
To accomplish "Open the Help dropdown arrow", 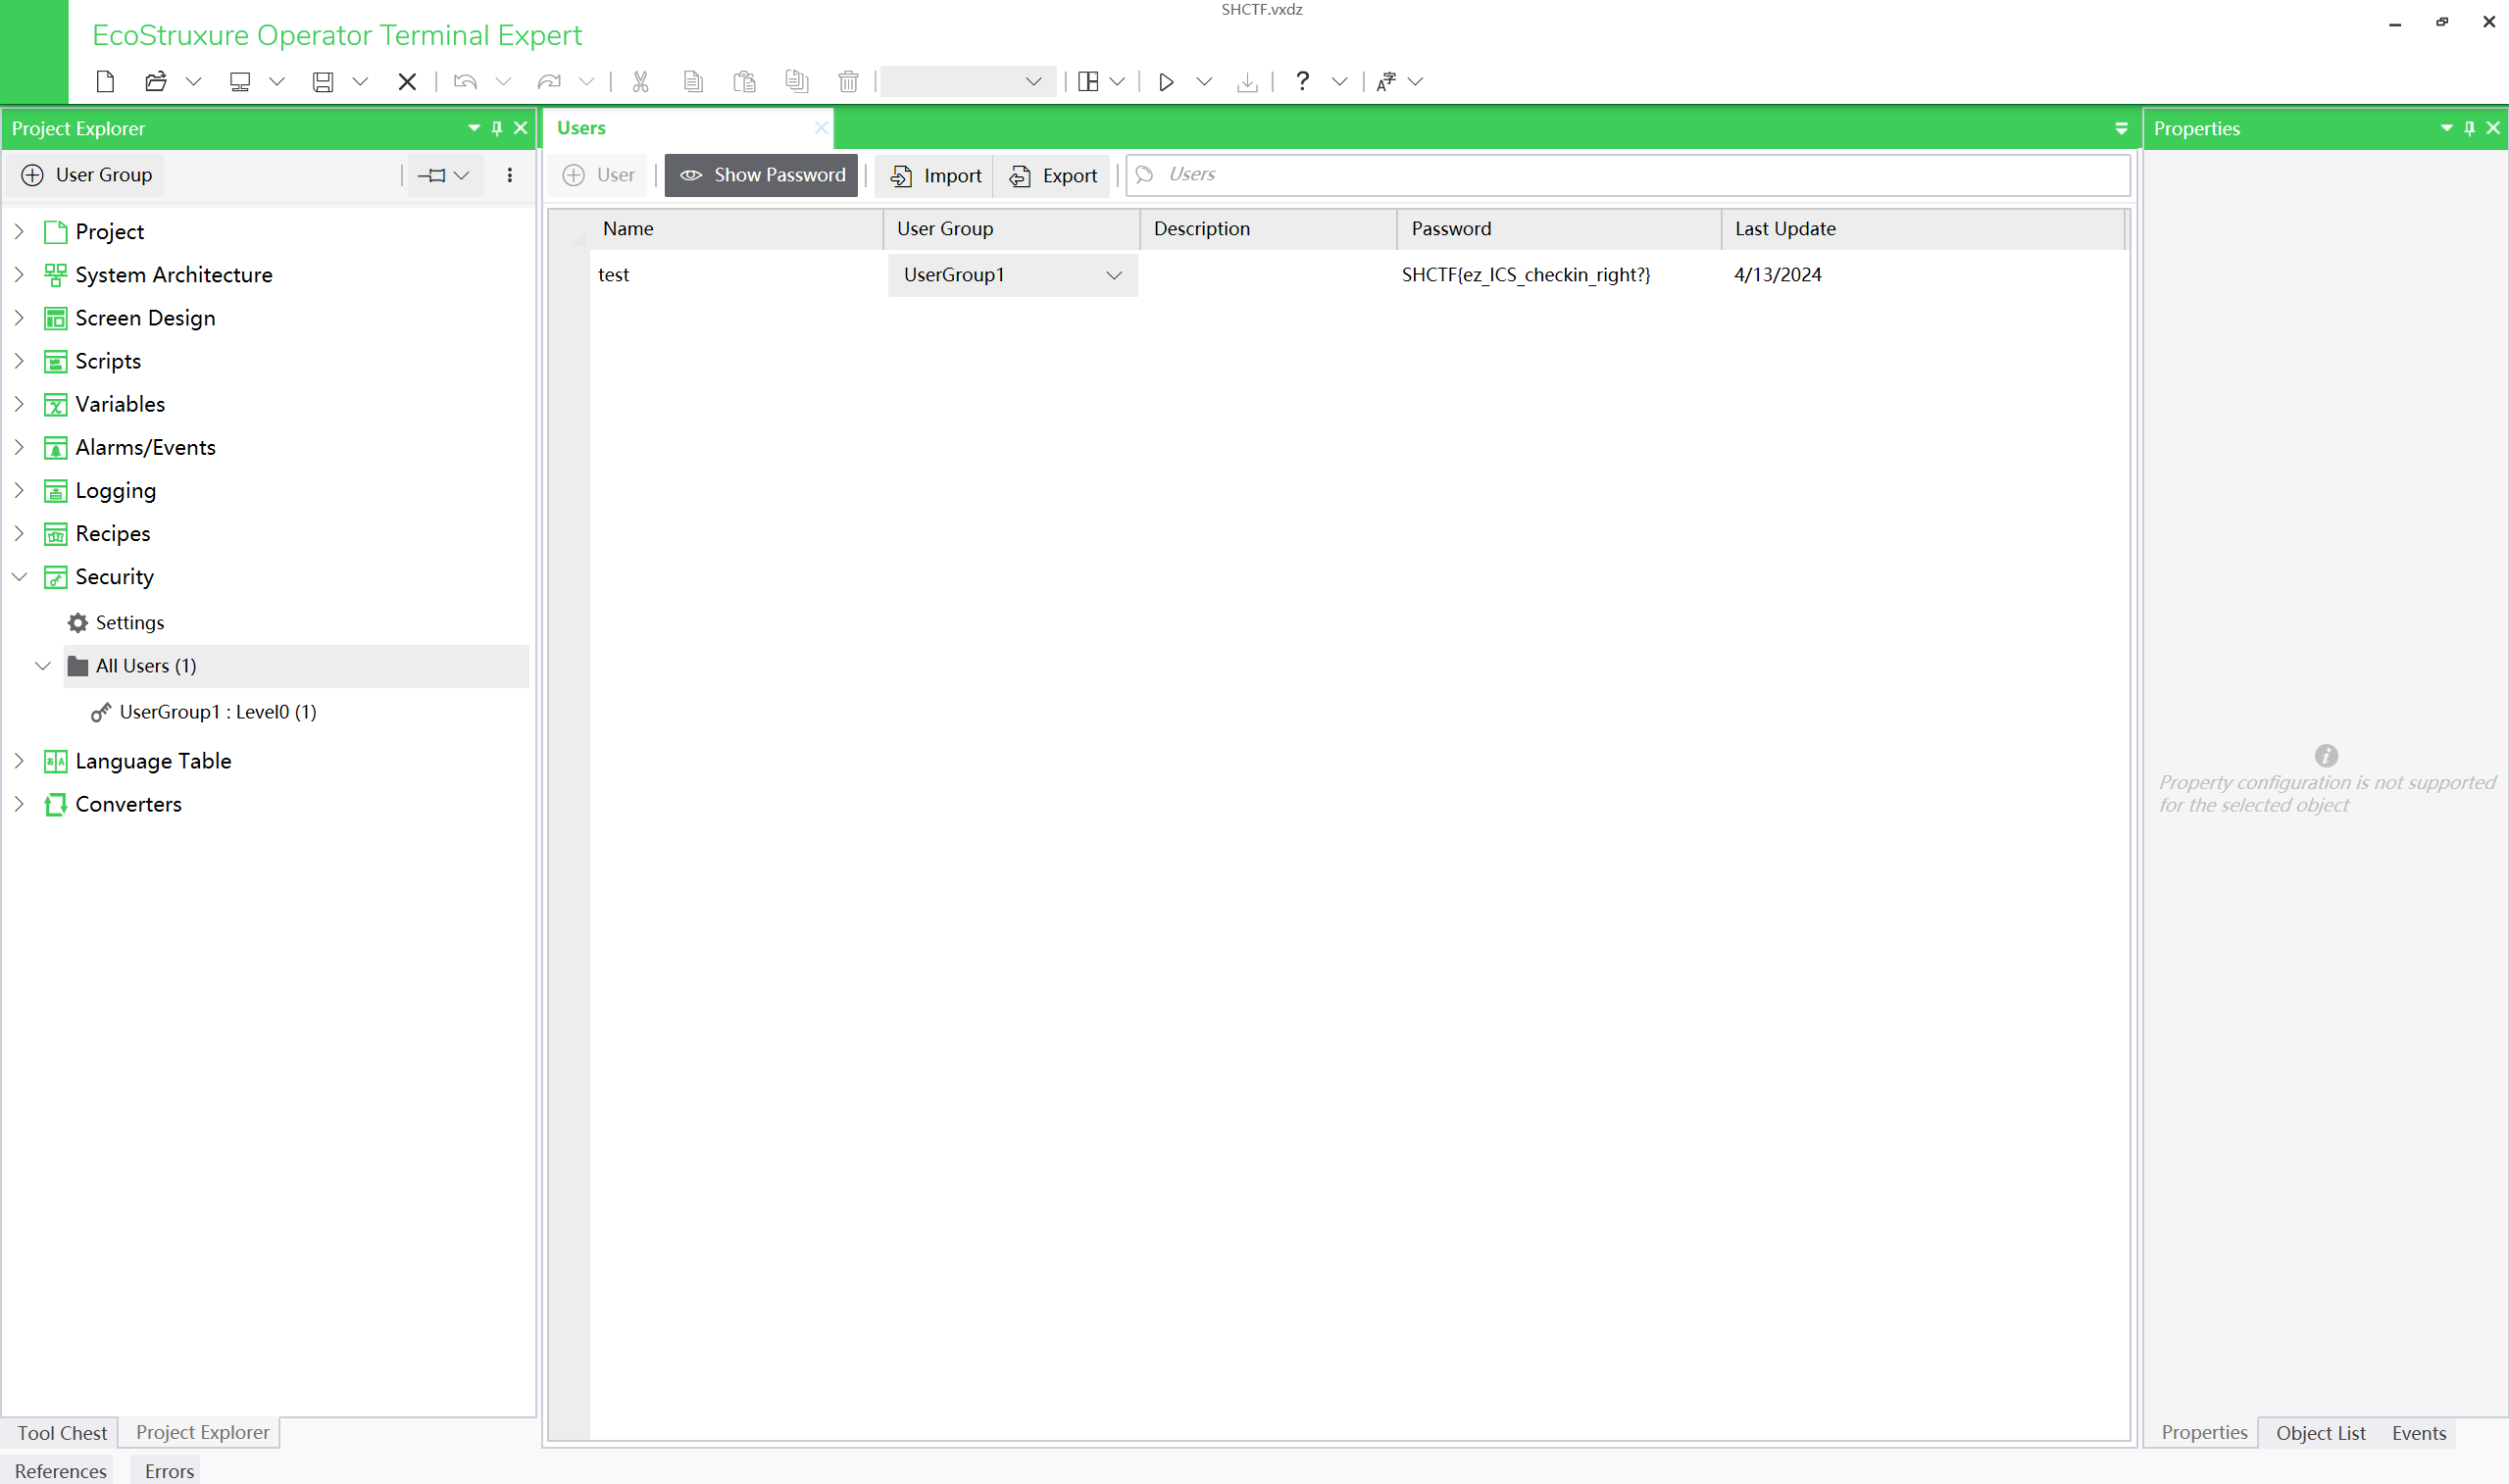I will 1339,81.
